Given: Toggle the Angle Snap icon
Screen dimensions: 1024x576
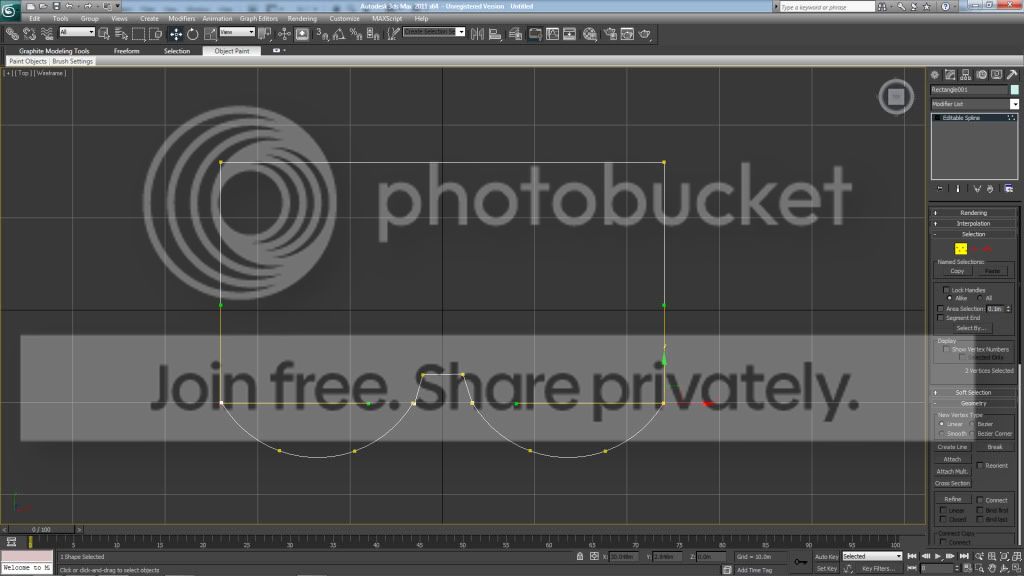Looking at the screenshot, I should (x=339, y=34).
